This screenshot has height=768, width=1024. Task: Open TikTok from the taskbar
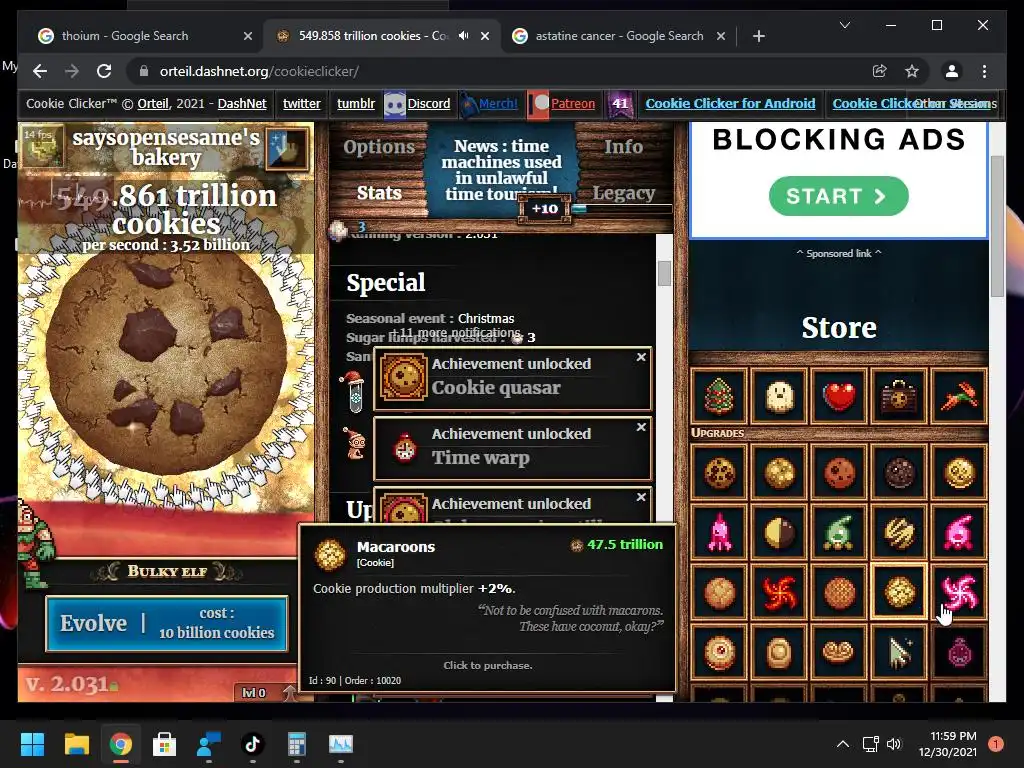point(253,744)
